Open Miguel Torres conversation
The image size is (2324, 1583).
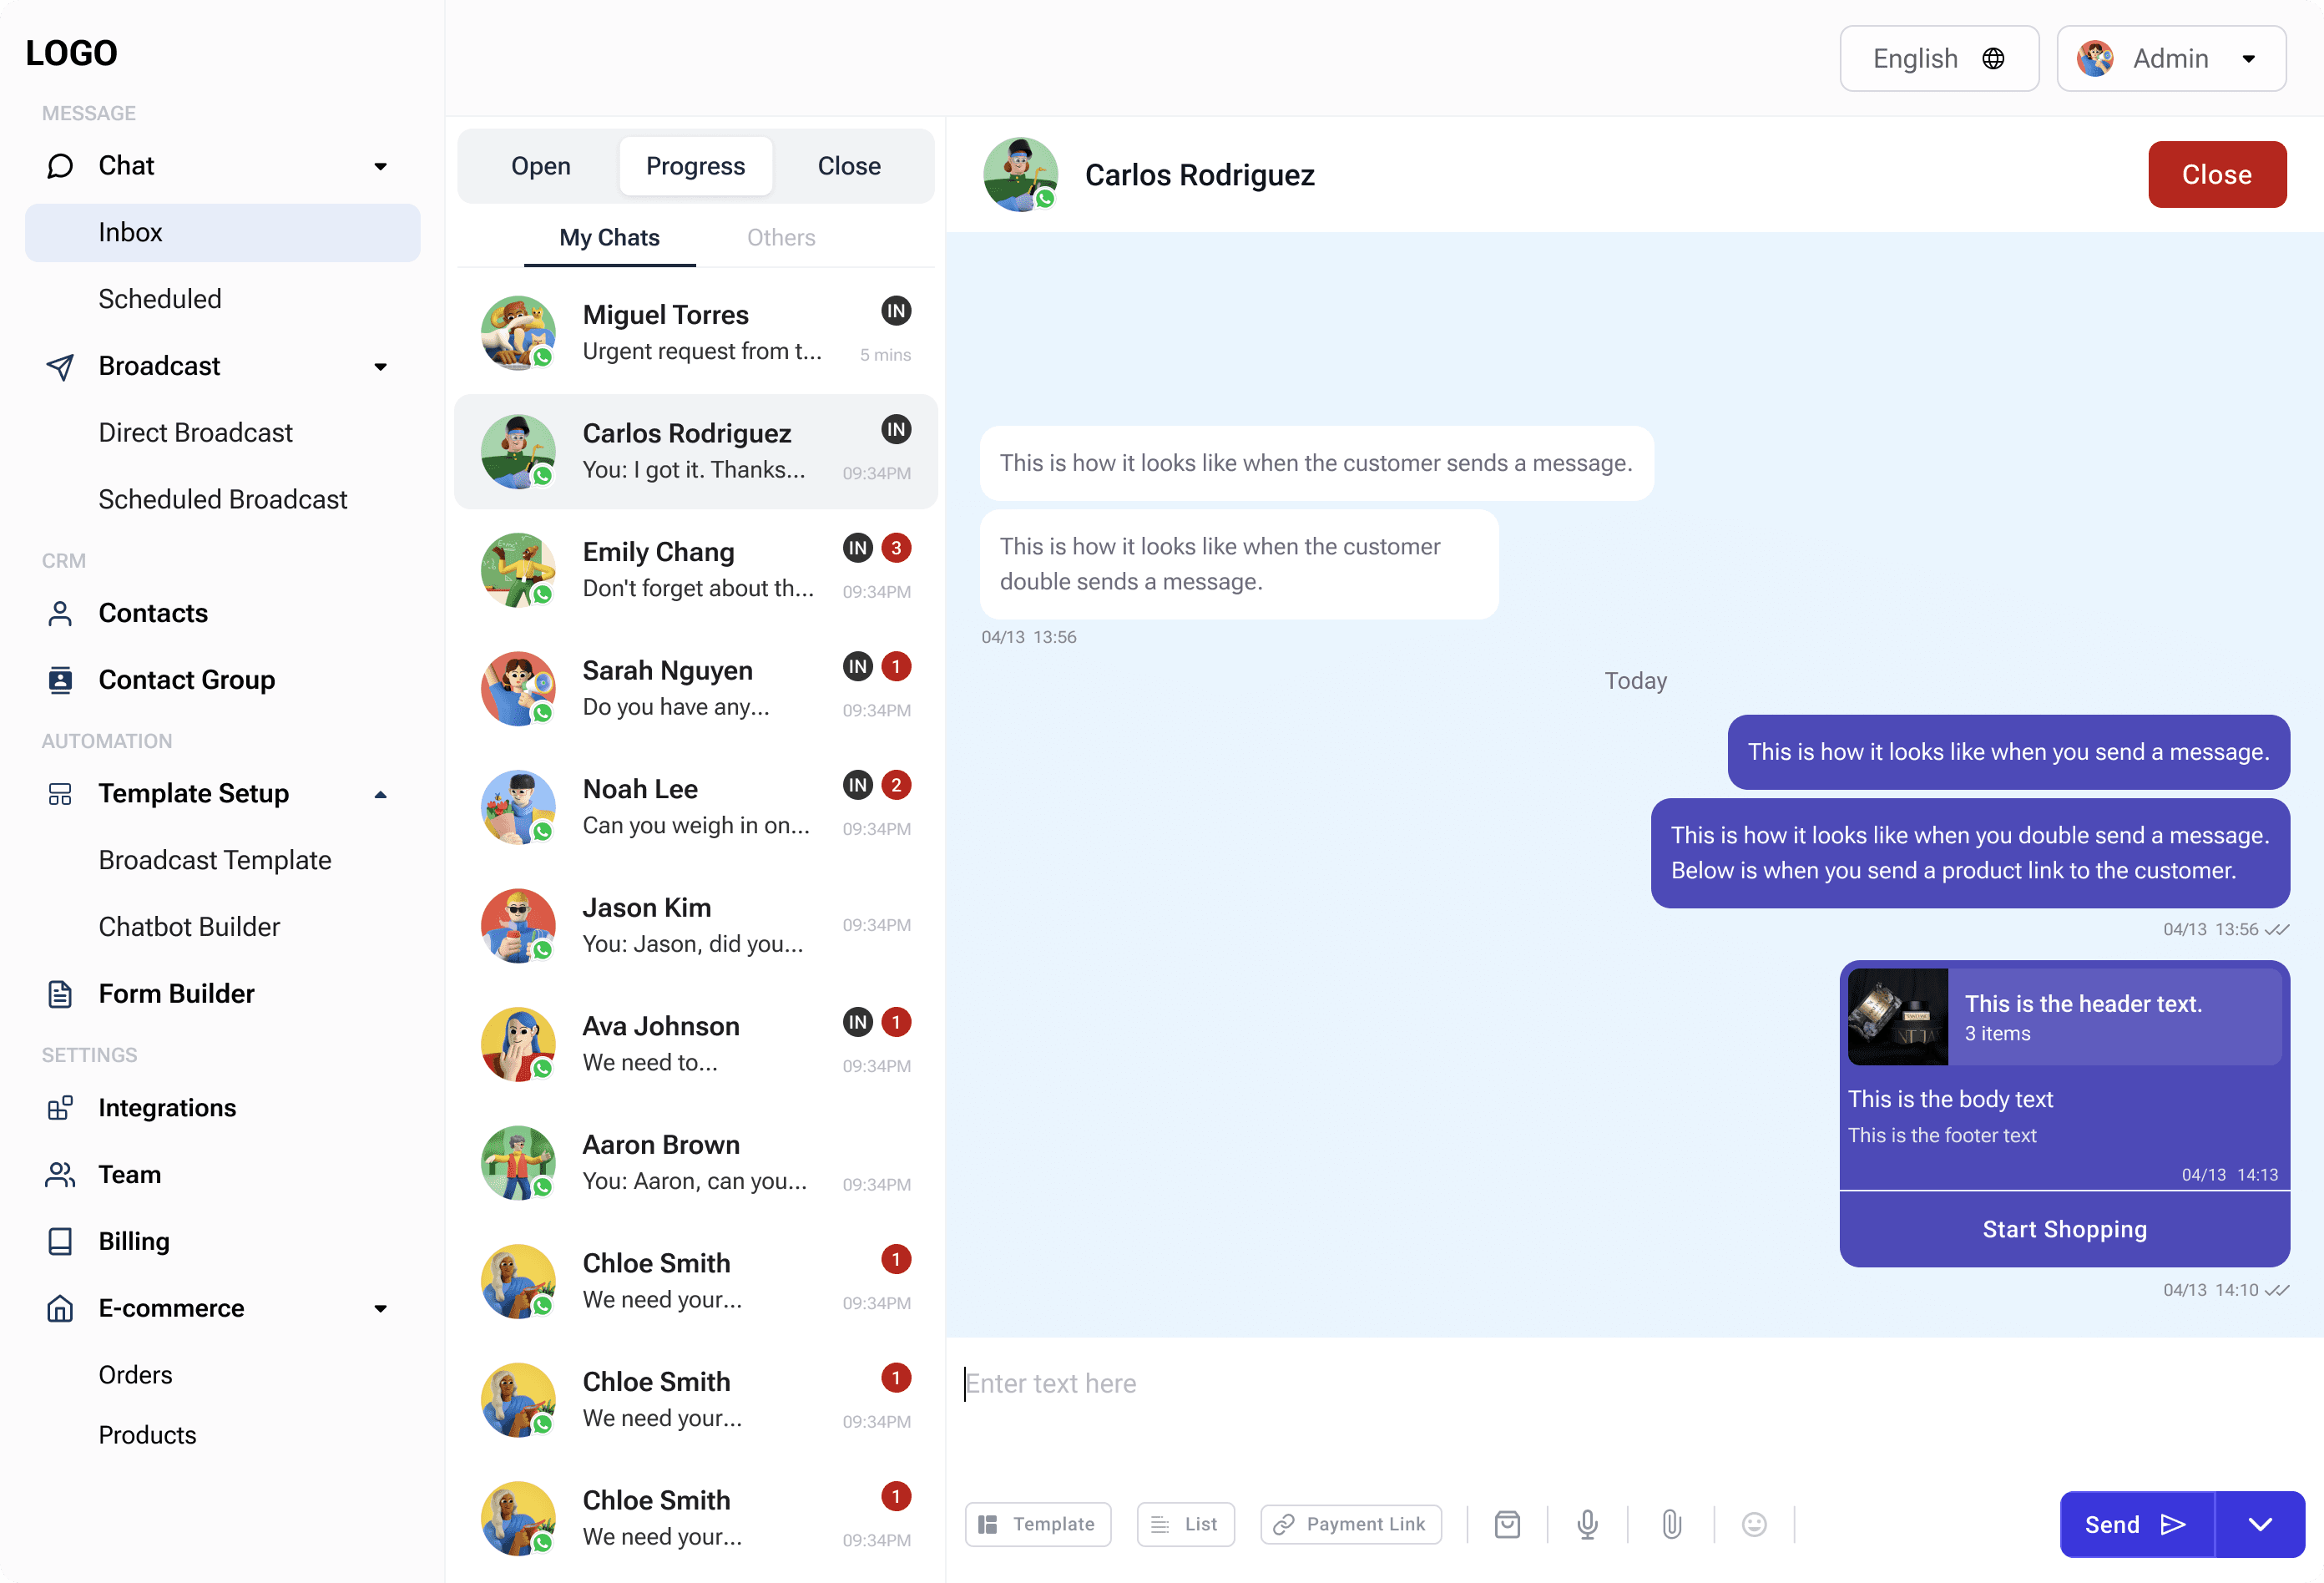click(695, 333)
